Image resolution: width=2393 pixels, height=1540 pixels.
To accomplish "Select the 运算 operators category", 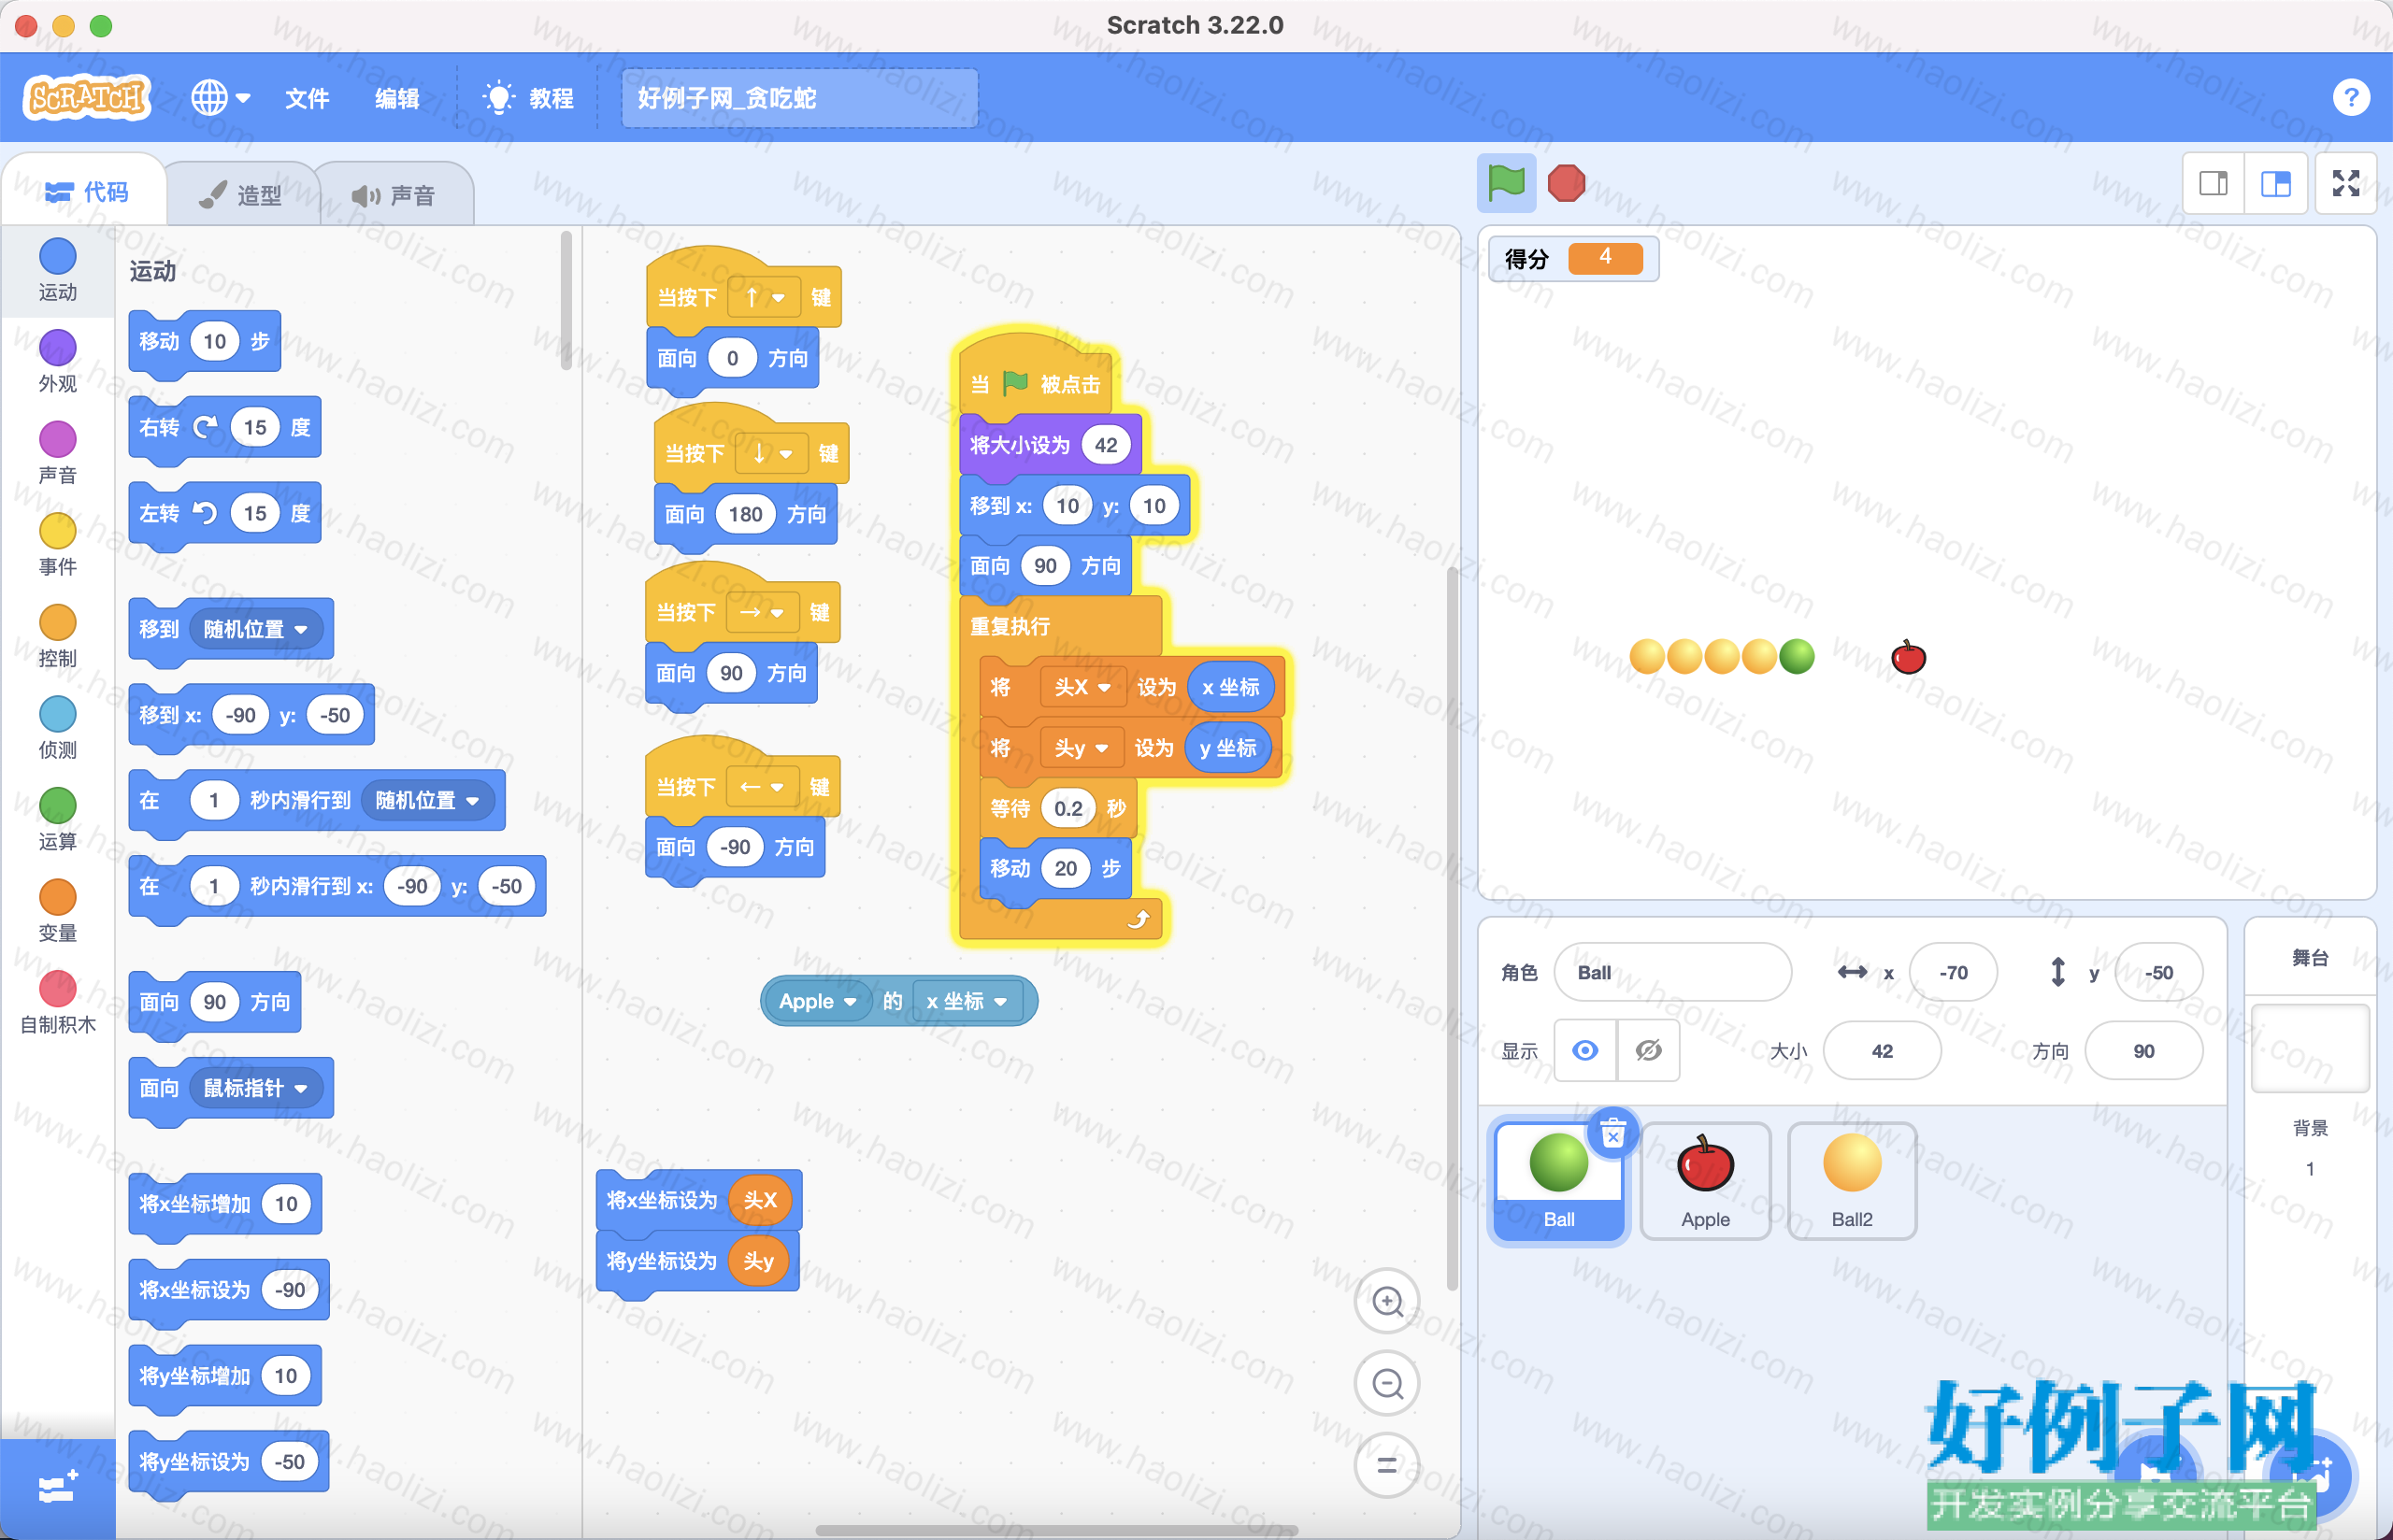I will click(57, 820).
